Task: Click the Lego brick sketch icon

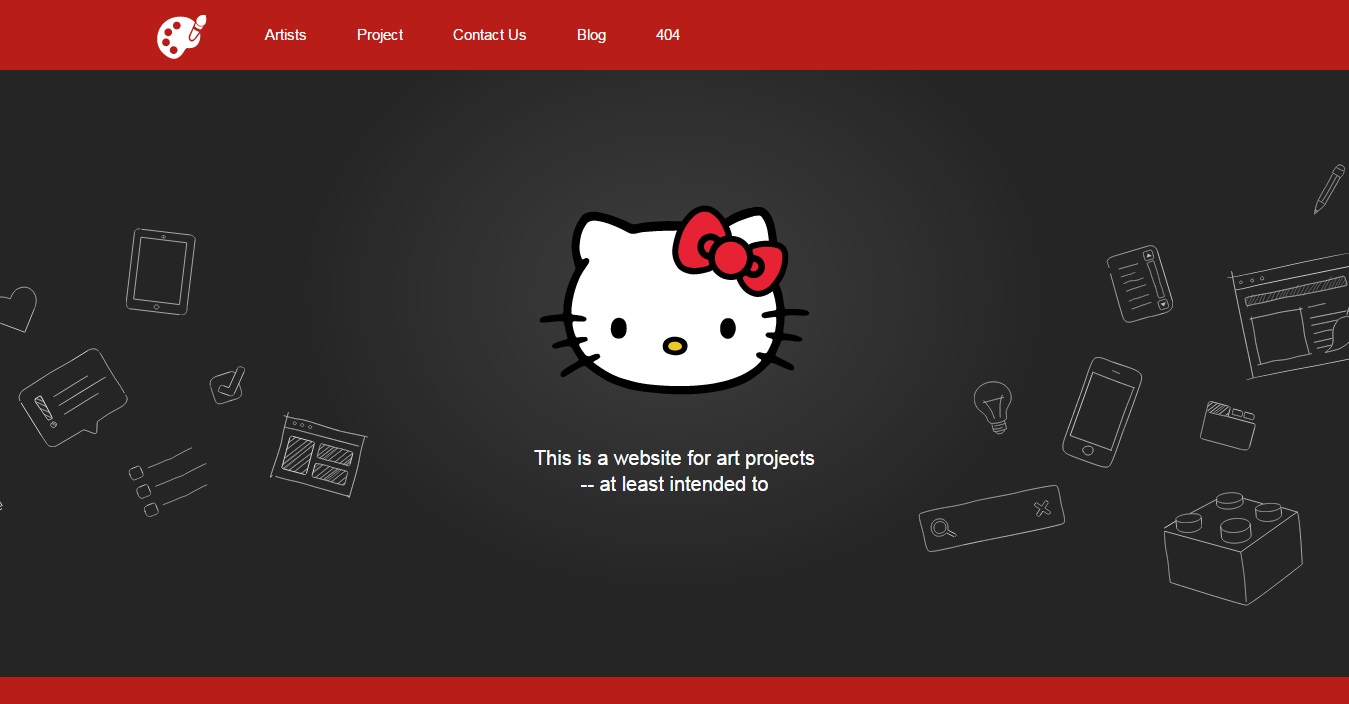Action: click(1233, 547)
